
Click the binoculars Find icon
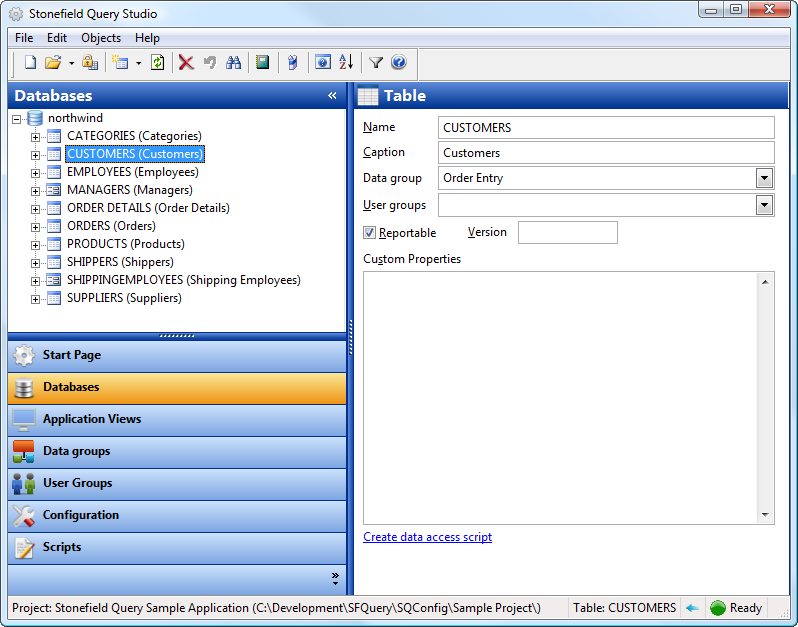233,63
